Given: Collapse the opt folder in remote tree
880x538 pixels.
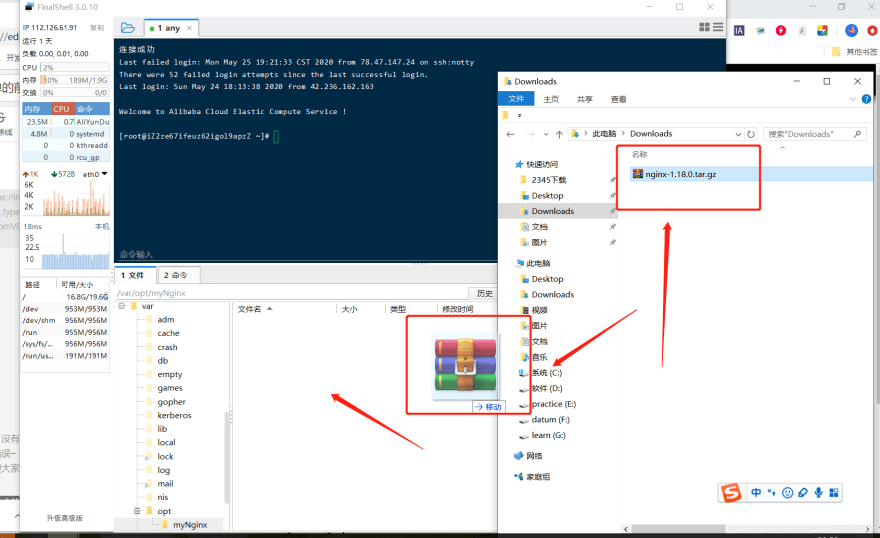Looking at the screenshot, I should click(137, 511).
